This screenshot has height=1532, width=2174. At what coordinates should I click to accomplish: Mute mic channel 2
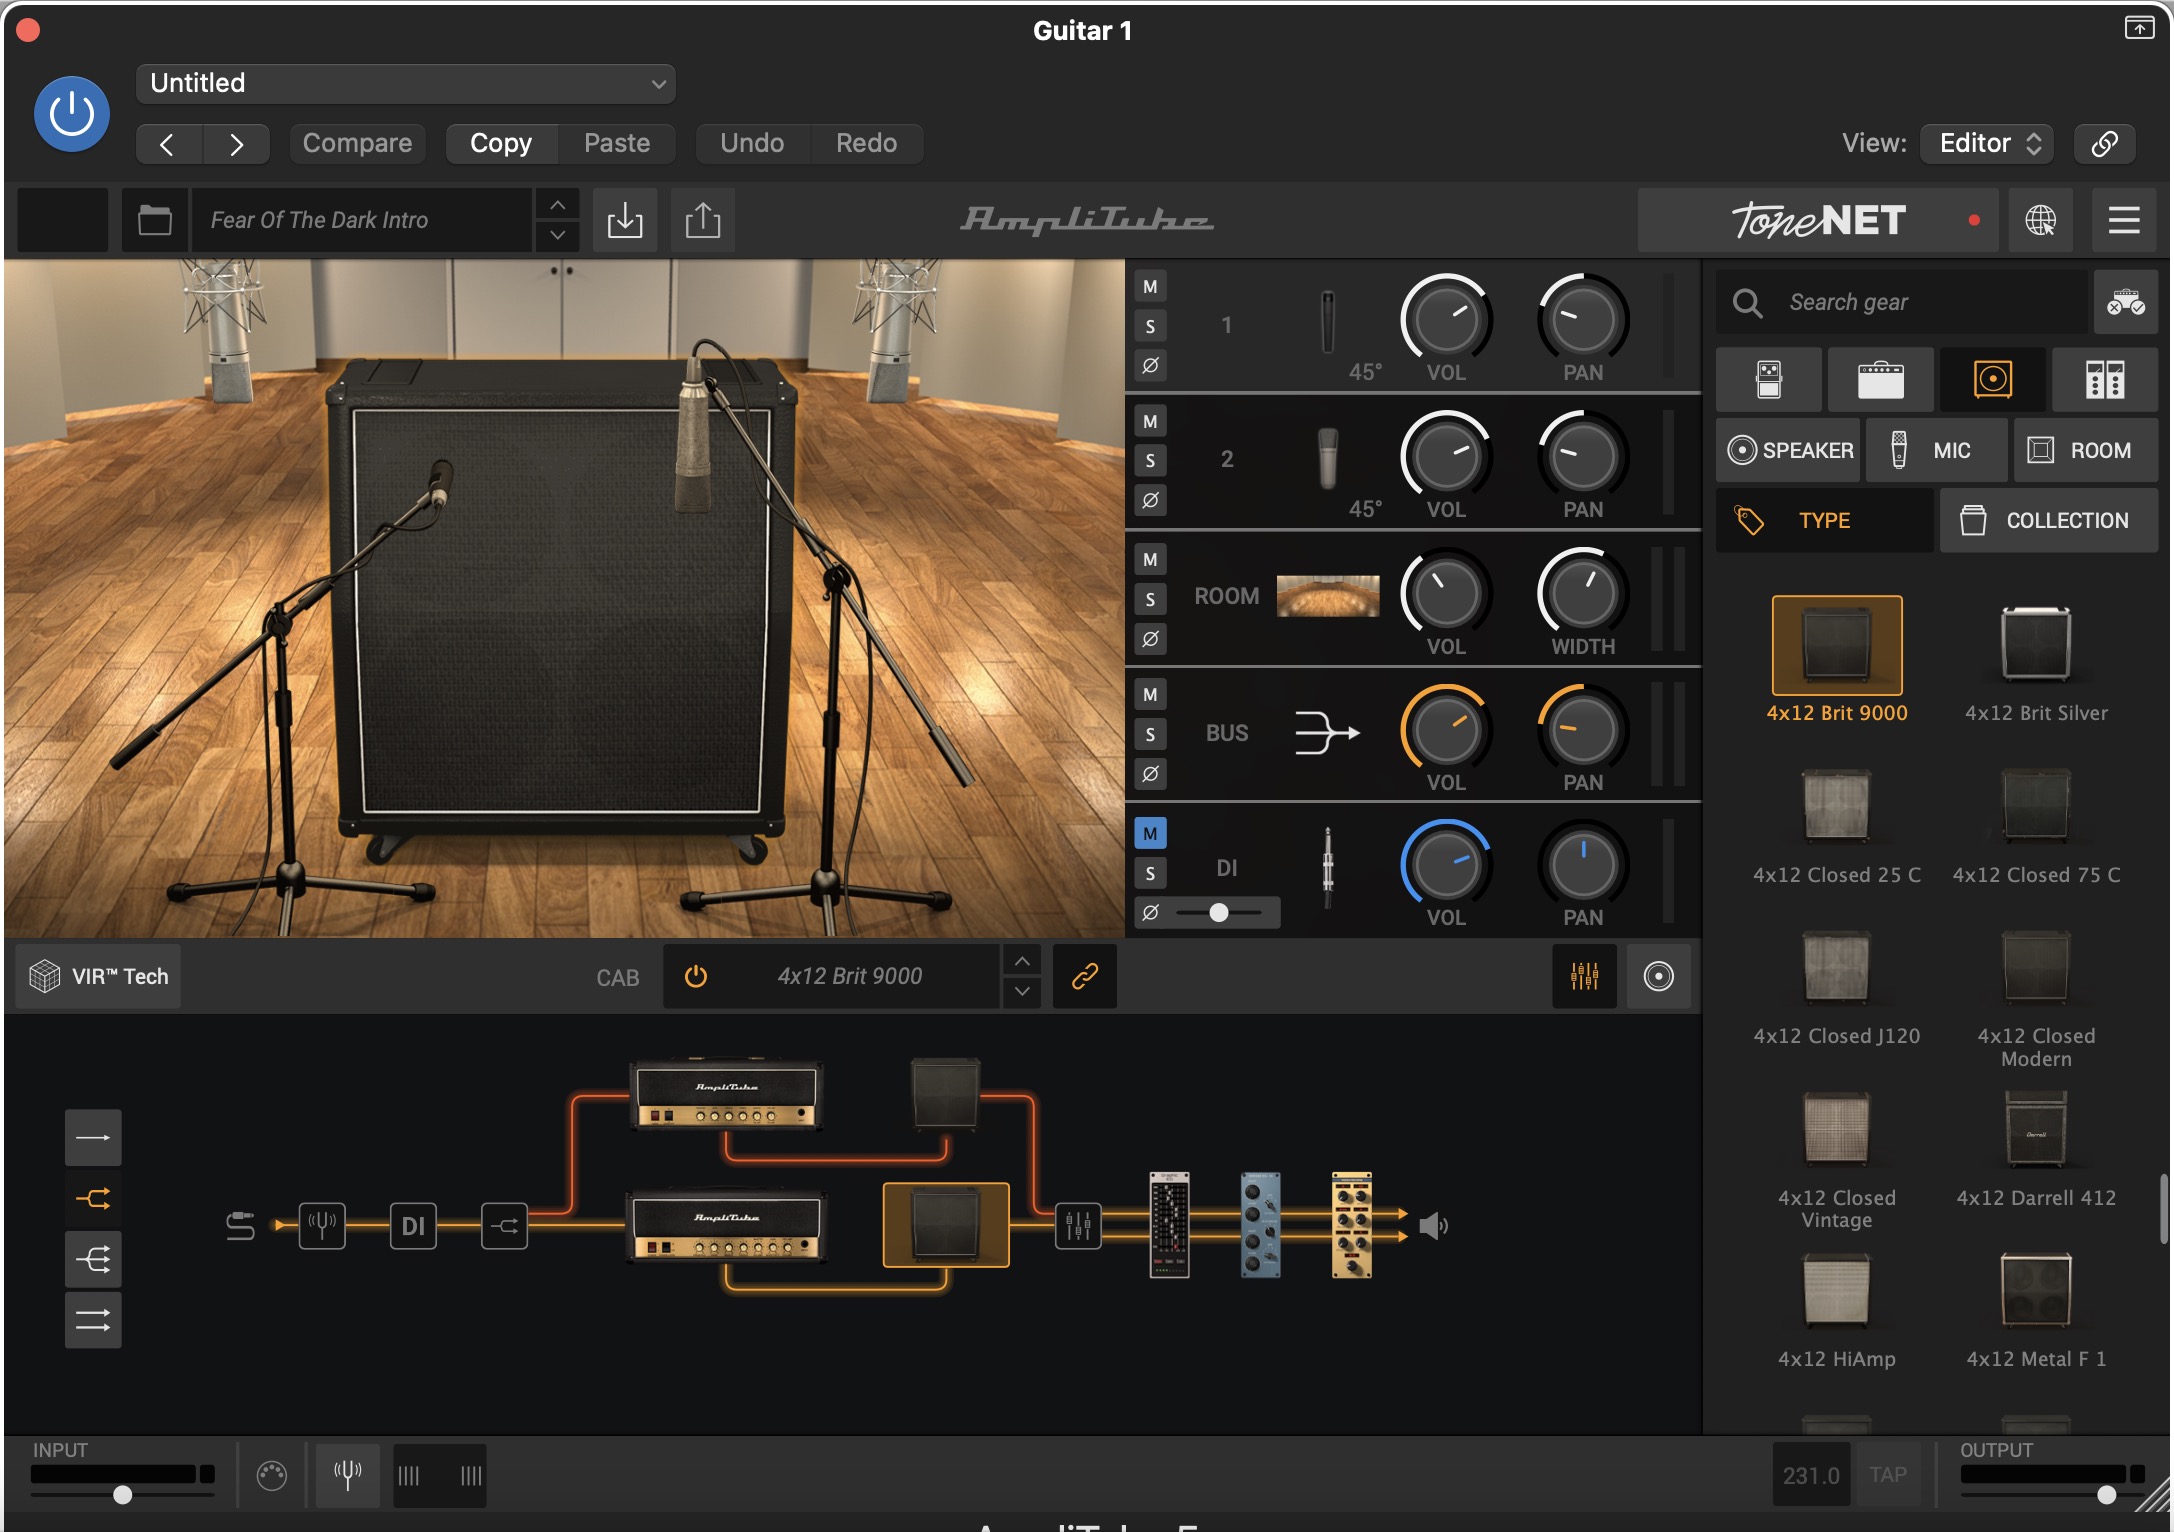[1150, 422]
